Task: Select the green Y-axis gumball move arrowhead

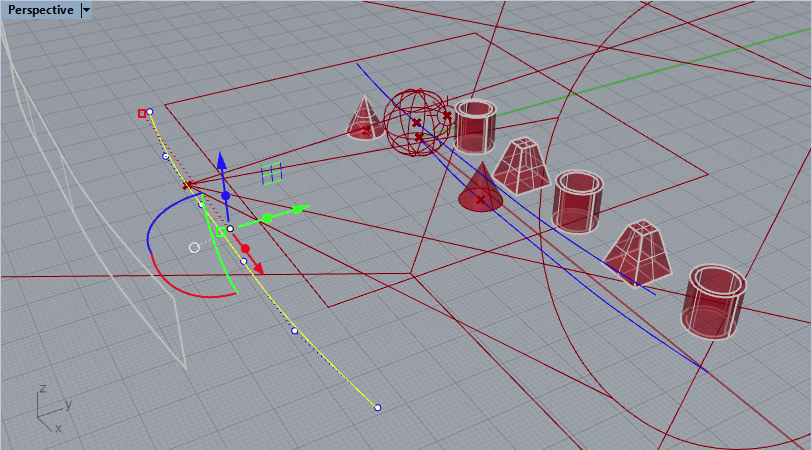Action: [299, 210]
